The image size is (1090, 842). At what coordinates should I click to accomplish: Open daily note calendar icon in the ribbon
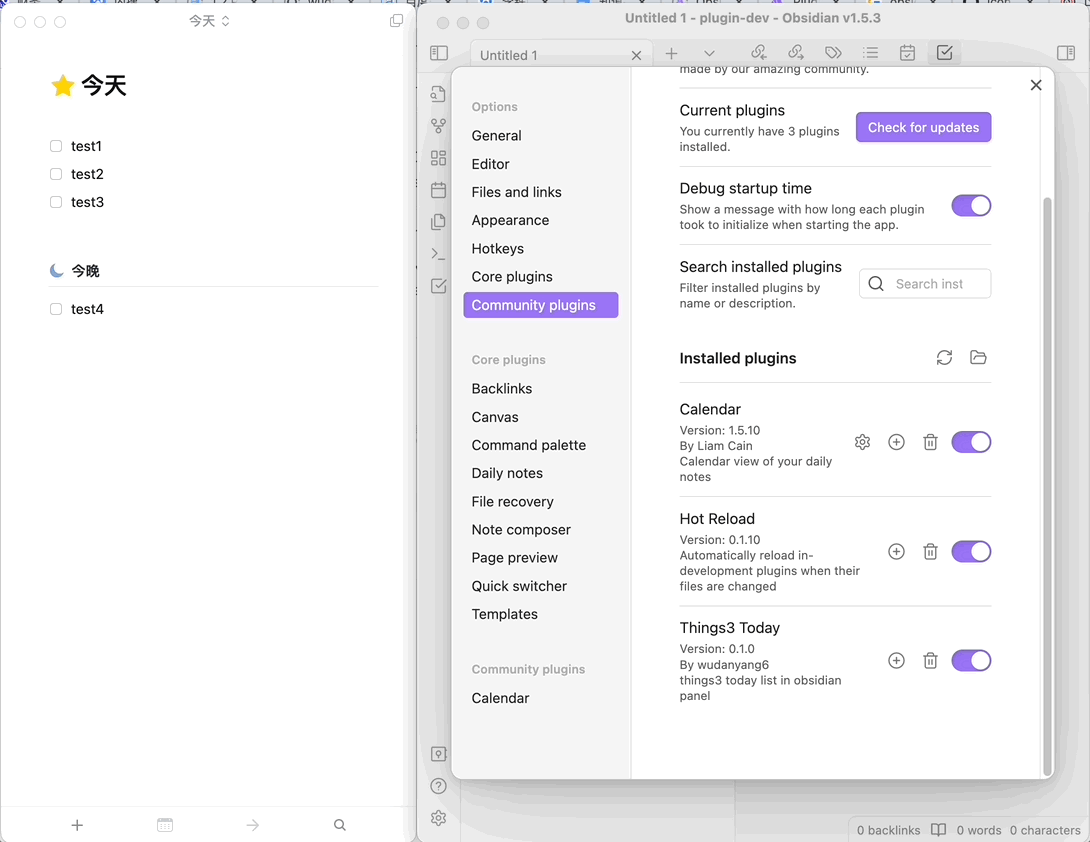438,190
